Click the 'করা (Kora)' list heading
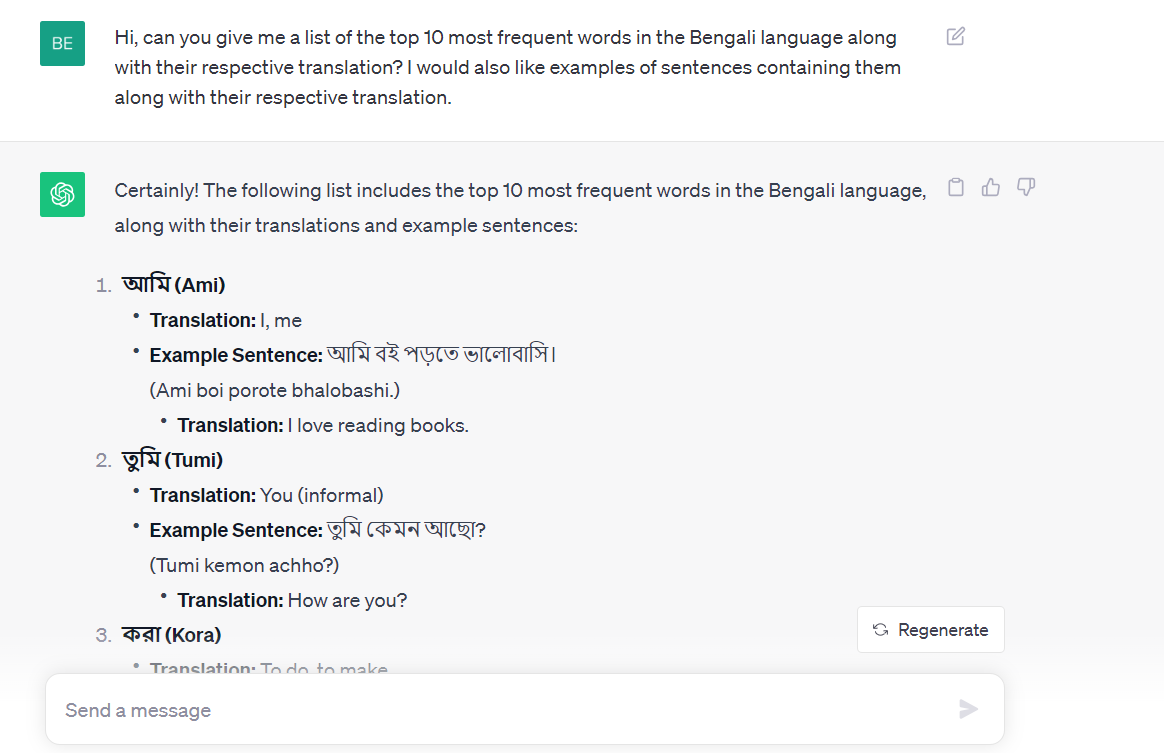Screen dimensions: 1164x753 [172, 635]
